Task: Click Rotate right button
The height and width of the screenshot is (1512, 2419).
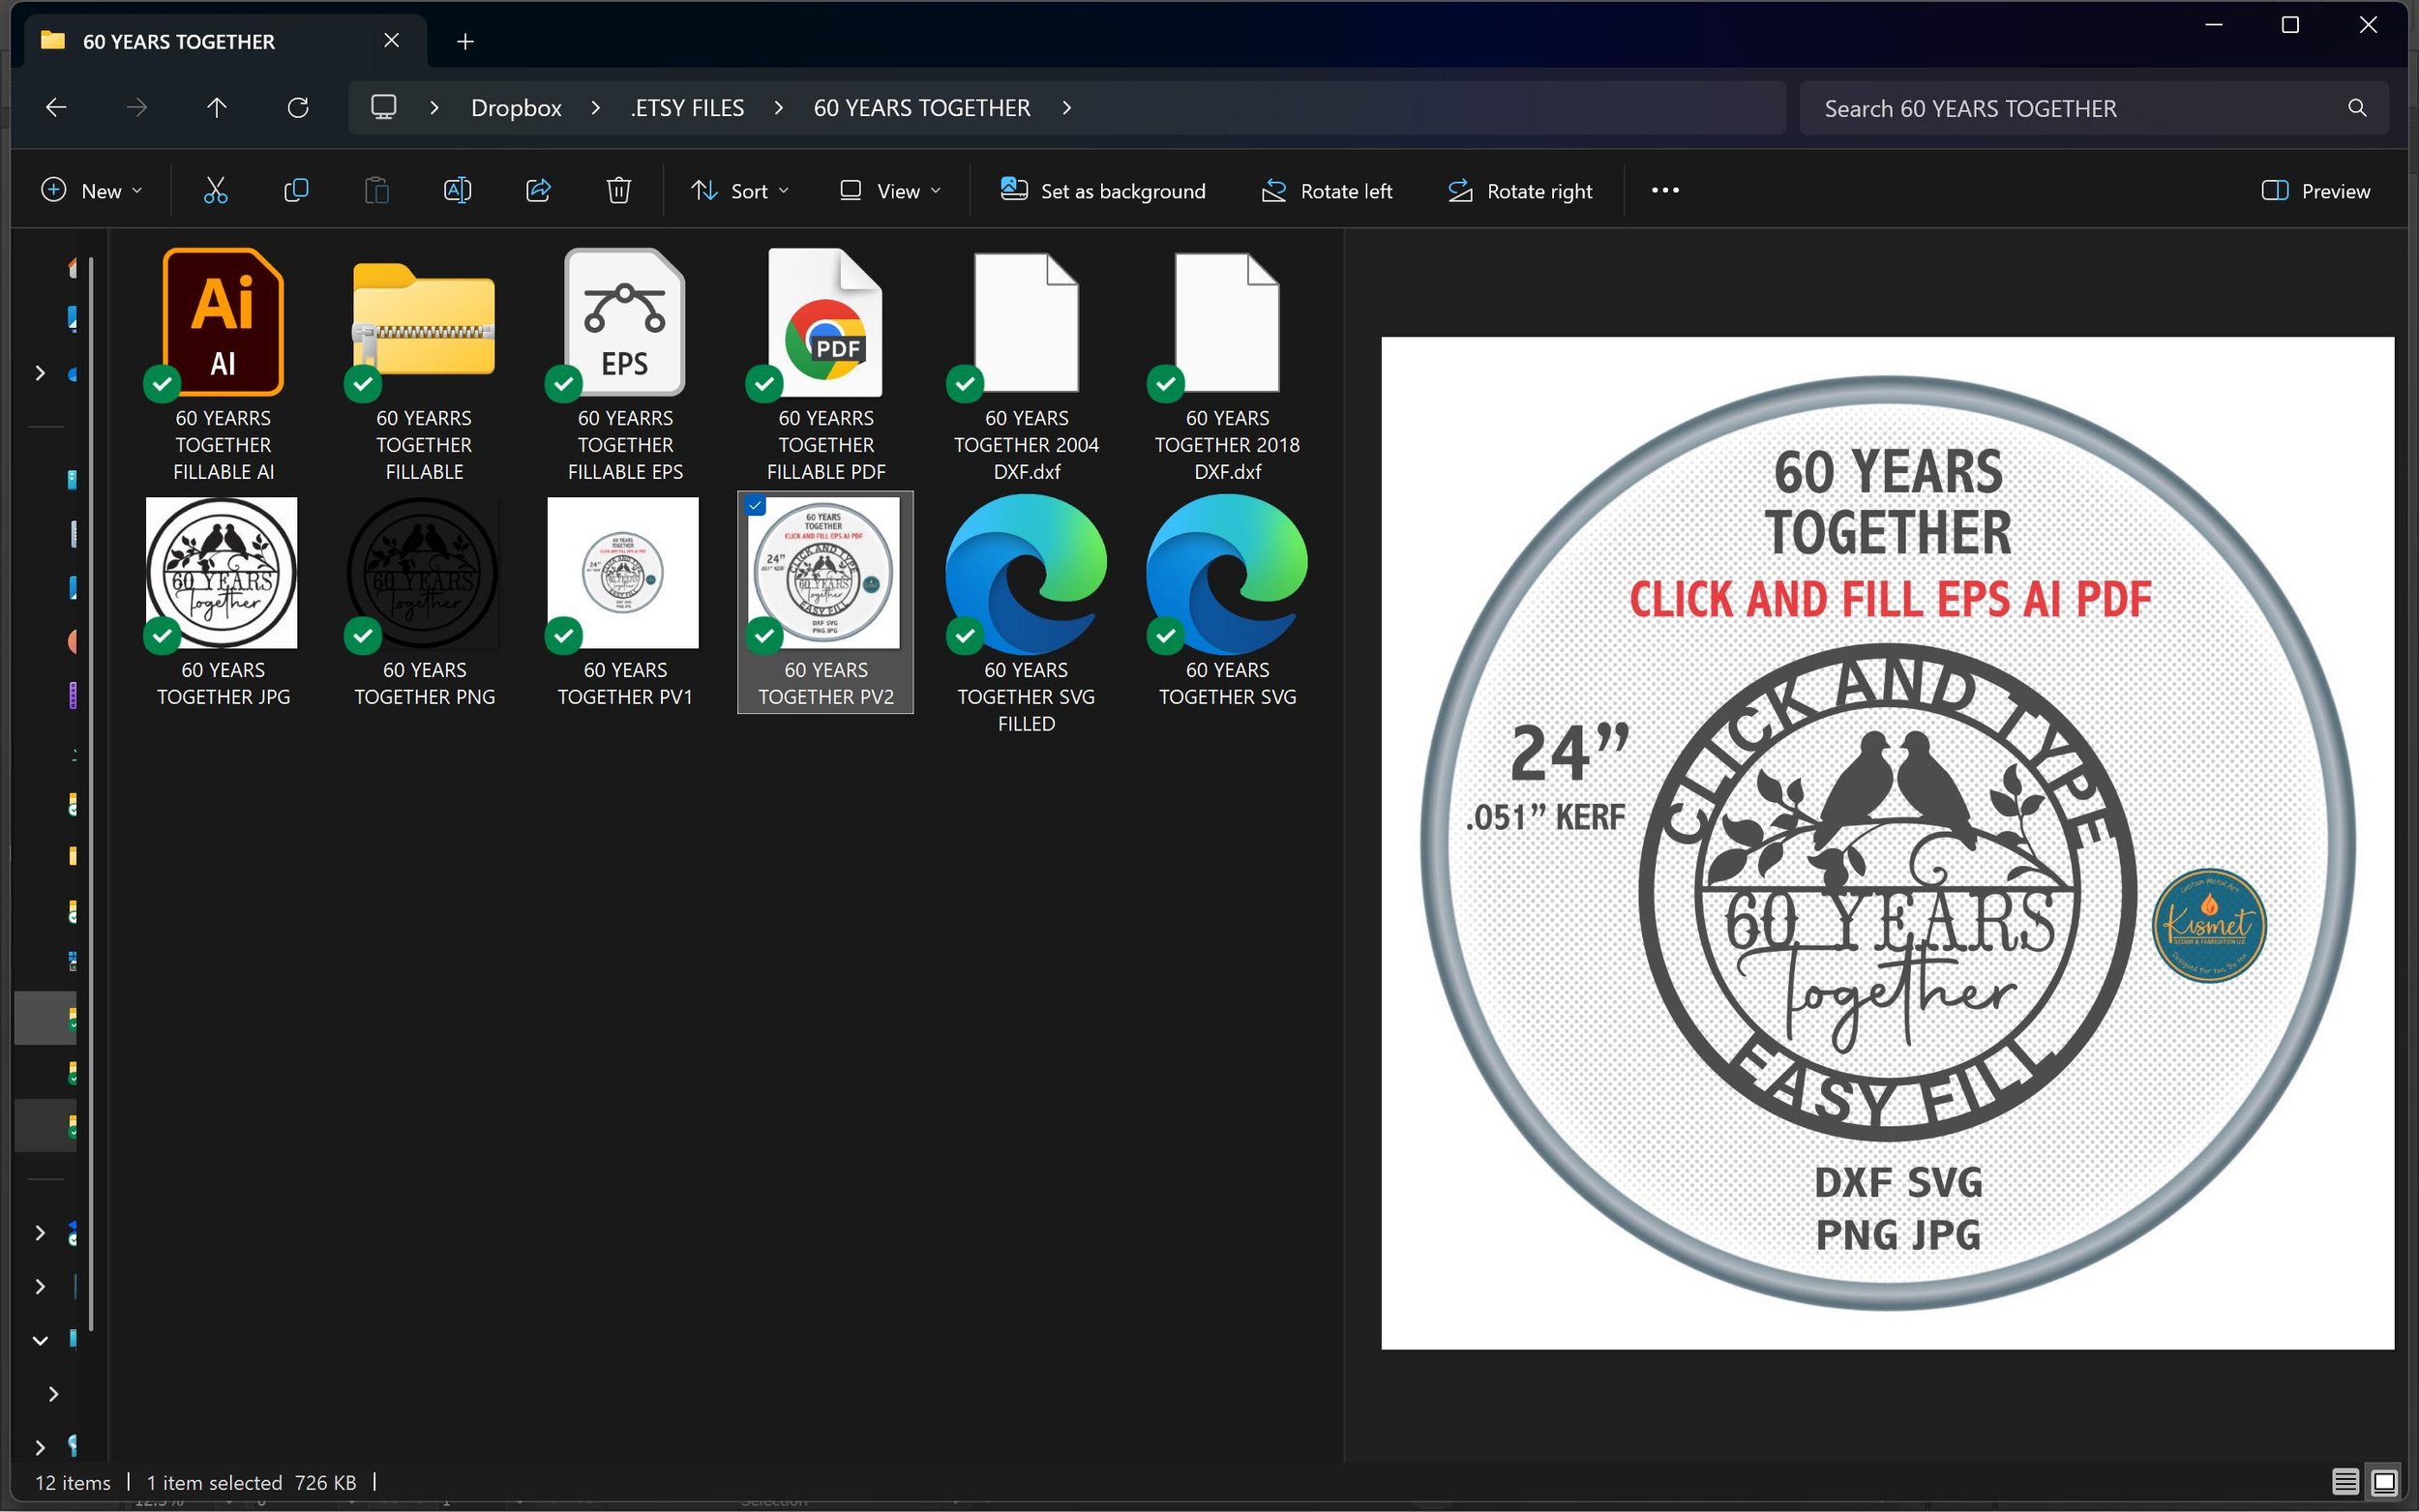Action: (x=1520, y=190)
